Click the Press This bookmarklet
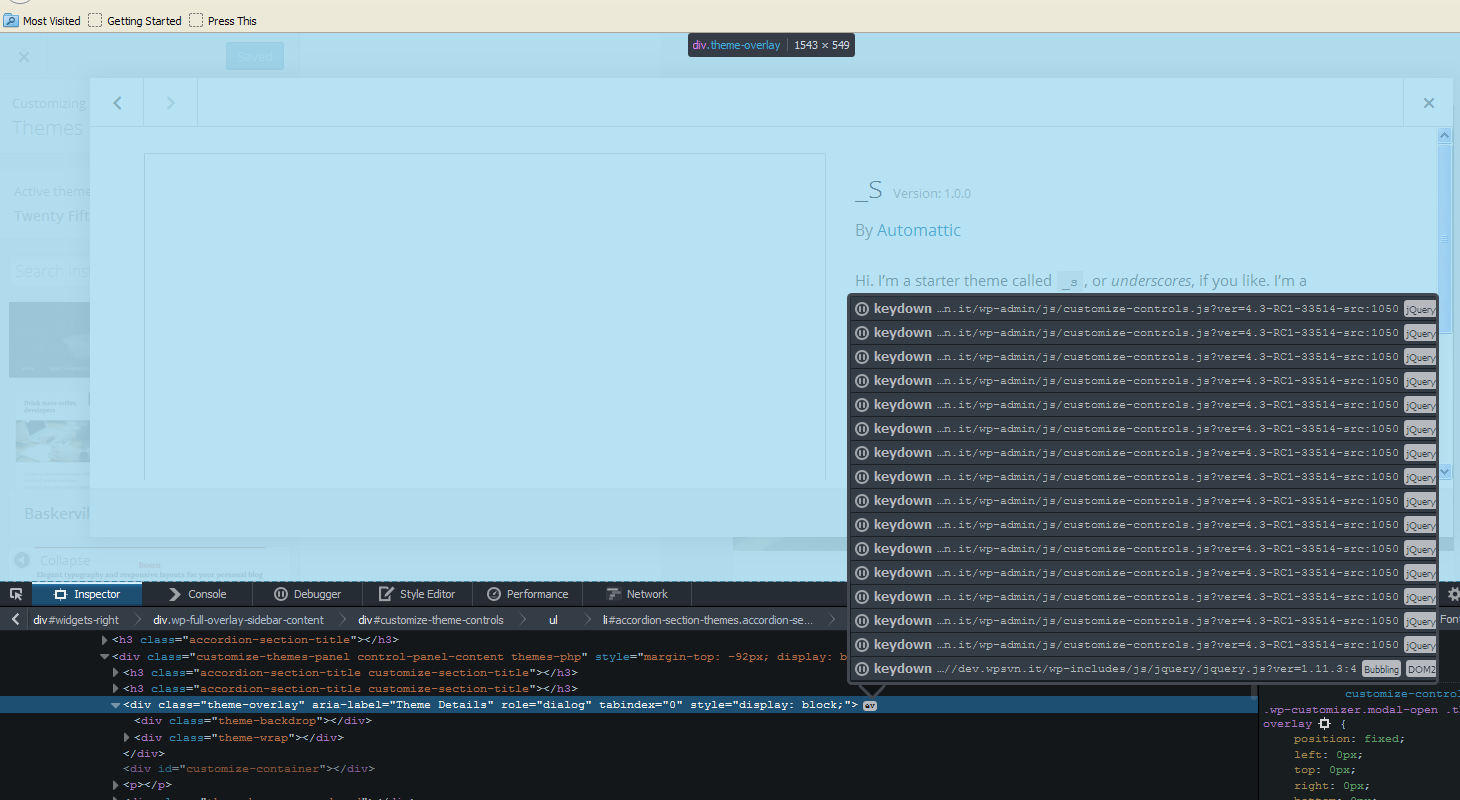The height and width of the screenshot is (800, 1460). pyautogui.click(x=223, y=20)
